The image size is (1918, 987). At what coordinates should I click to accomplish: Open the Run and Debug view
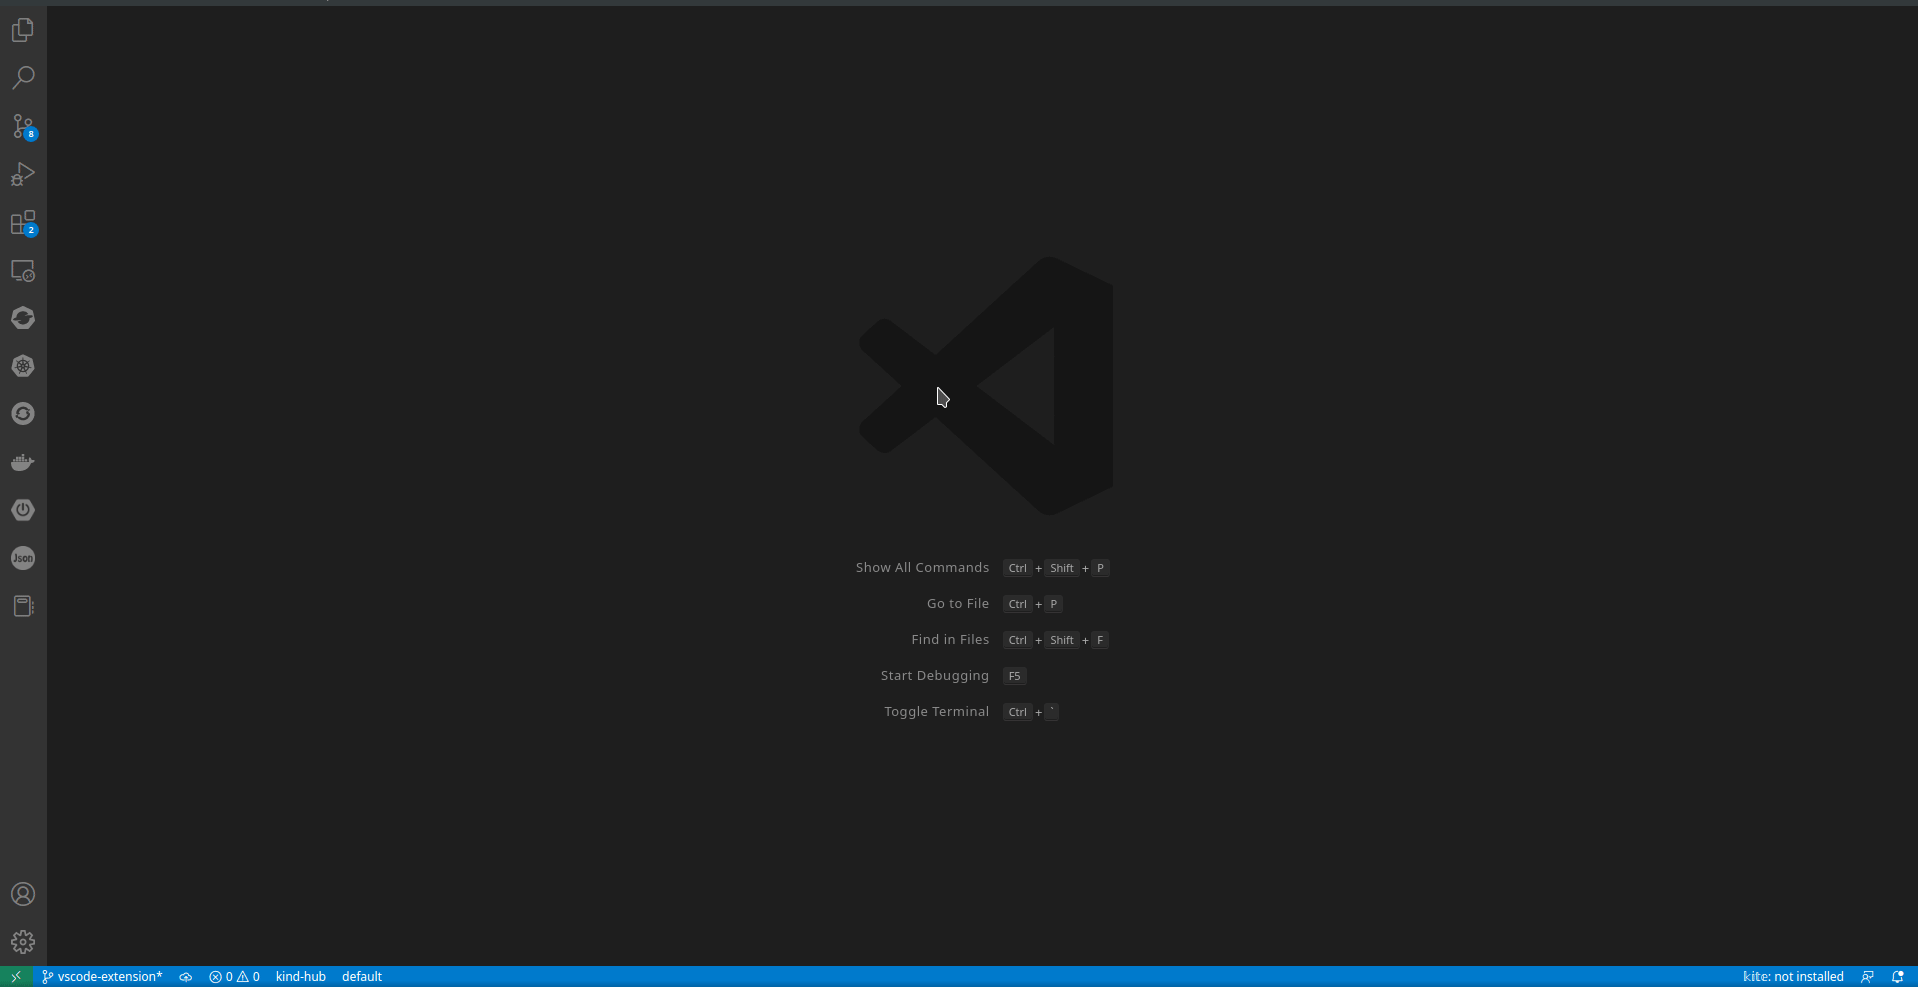(23, 174)
